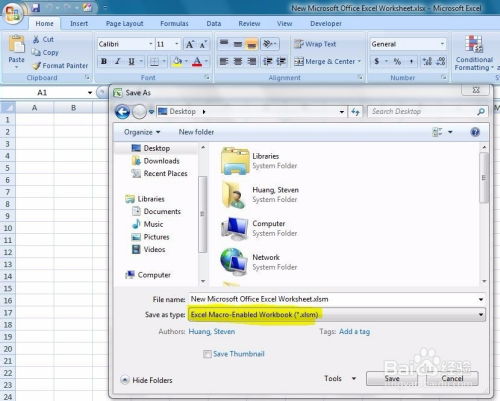Screen dimensions: 500x401
Task: Toggle the Bottom Align button
Action: pyautogui.click(x=251, y=44)
